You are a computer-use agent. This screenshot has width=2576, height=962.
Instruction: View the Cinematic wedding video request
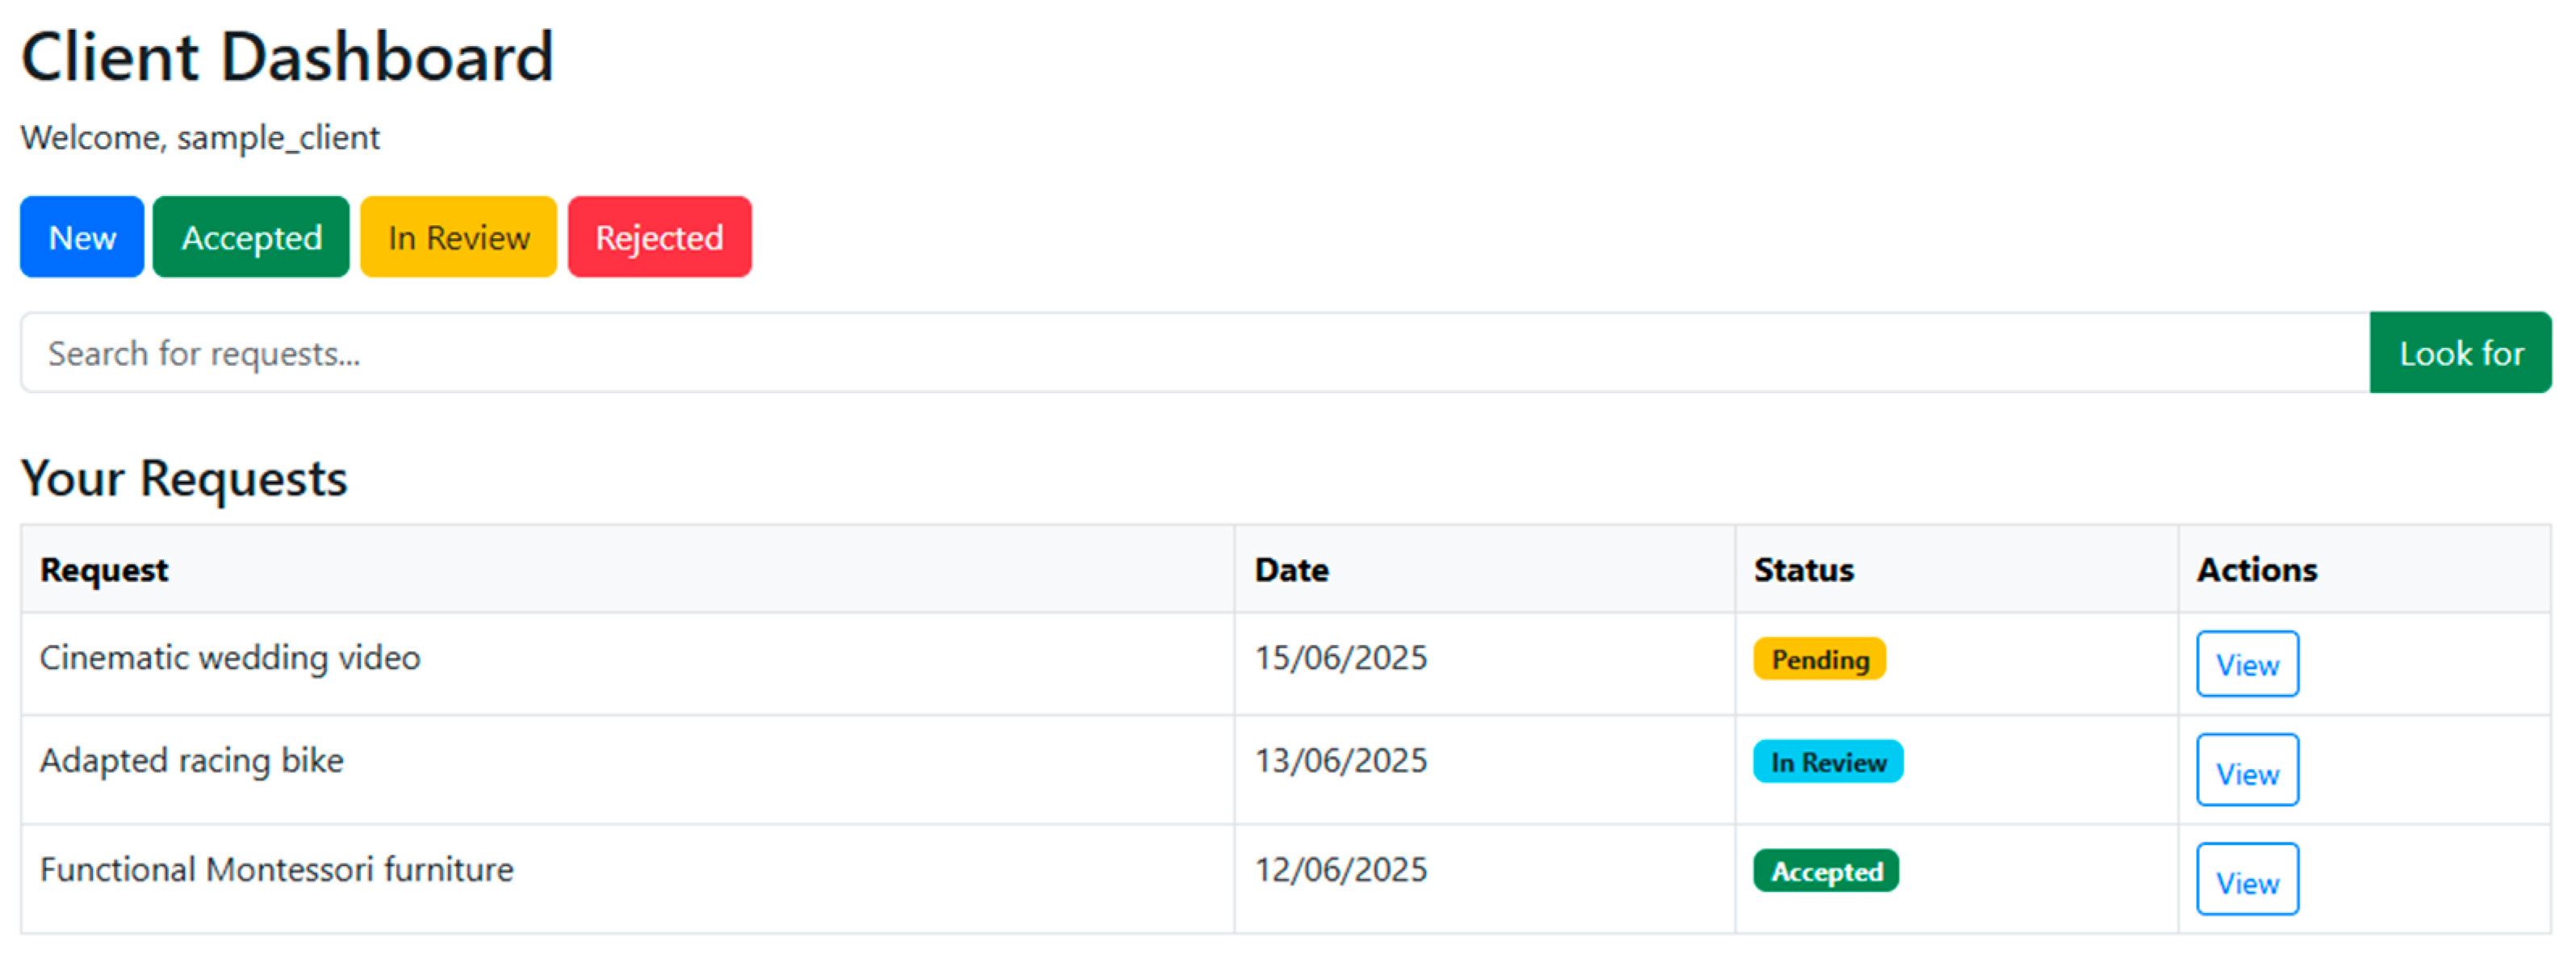point(2246,664)
